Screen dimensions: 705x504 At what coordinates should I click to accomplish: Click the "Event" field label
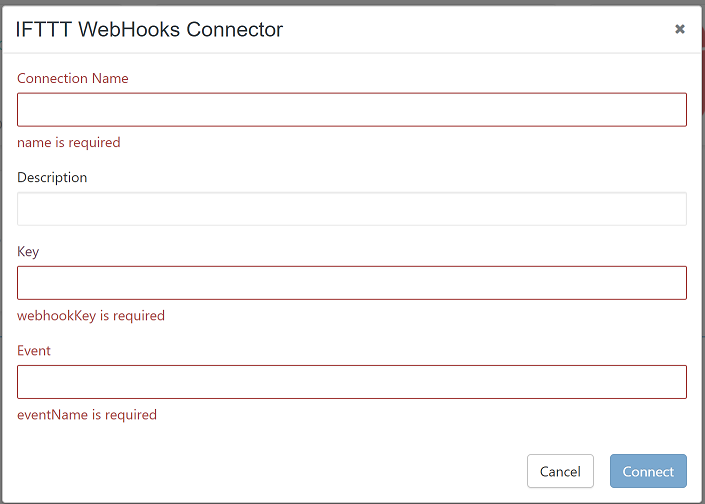pyautogui.click(x=34, y=350)
